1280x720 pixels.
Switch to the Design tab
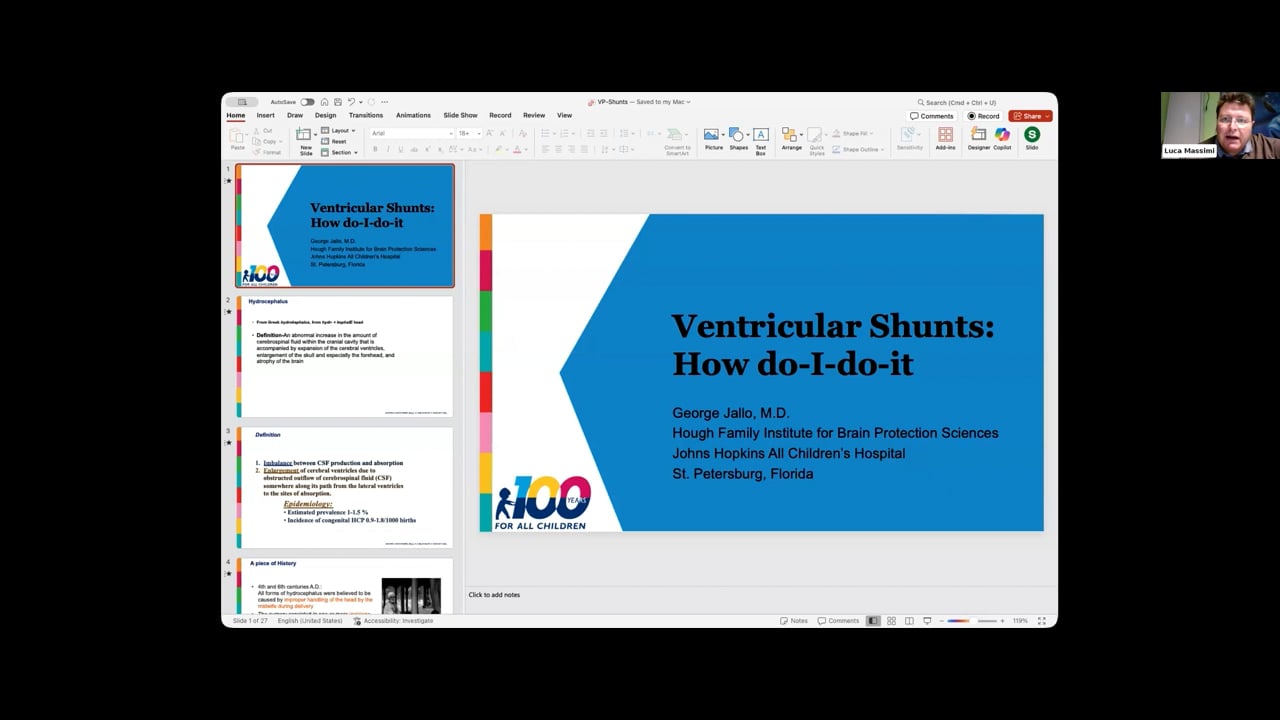(326, 115)
